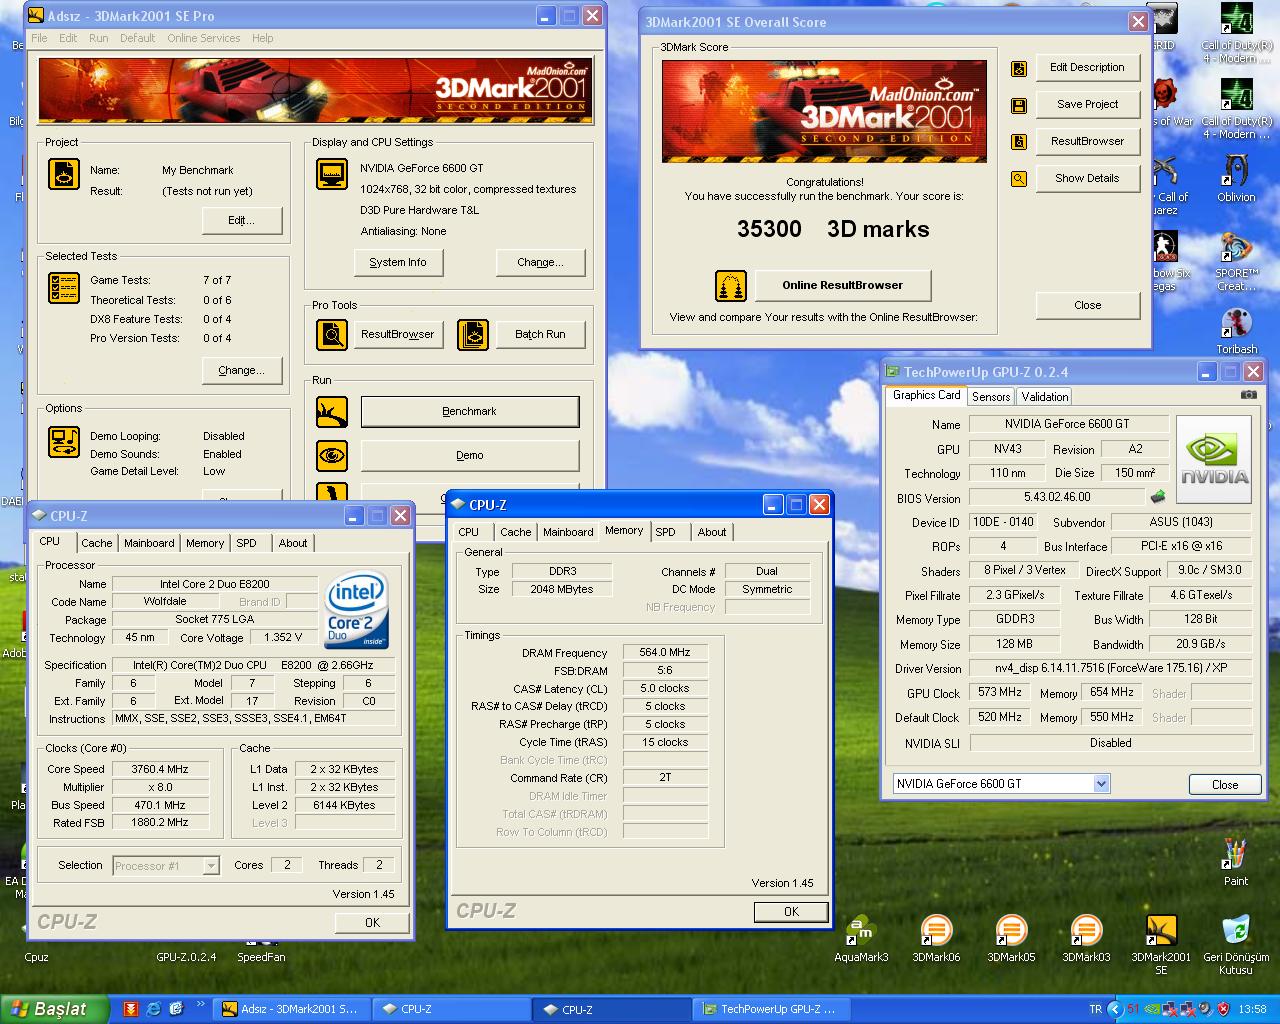Open the AquaMark3 desktop shortcut
The width and height of the screenshot is (1280, 1024).
[x=860, y=938]
